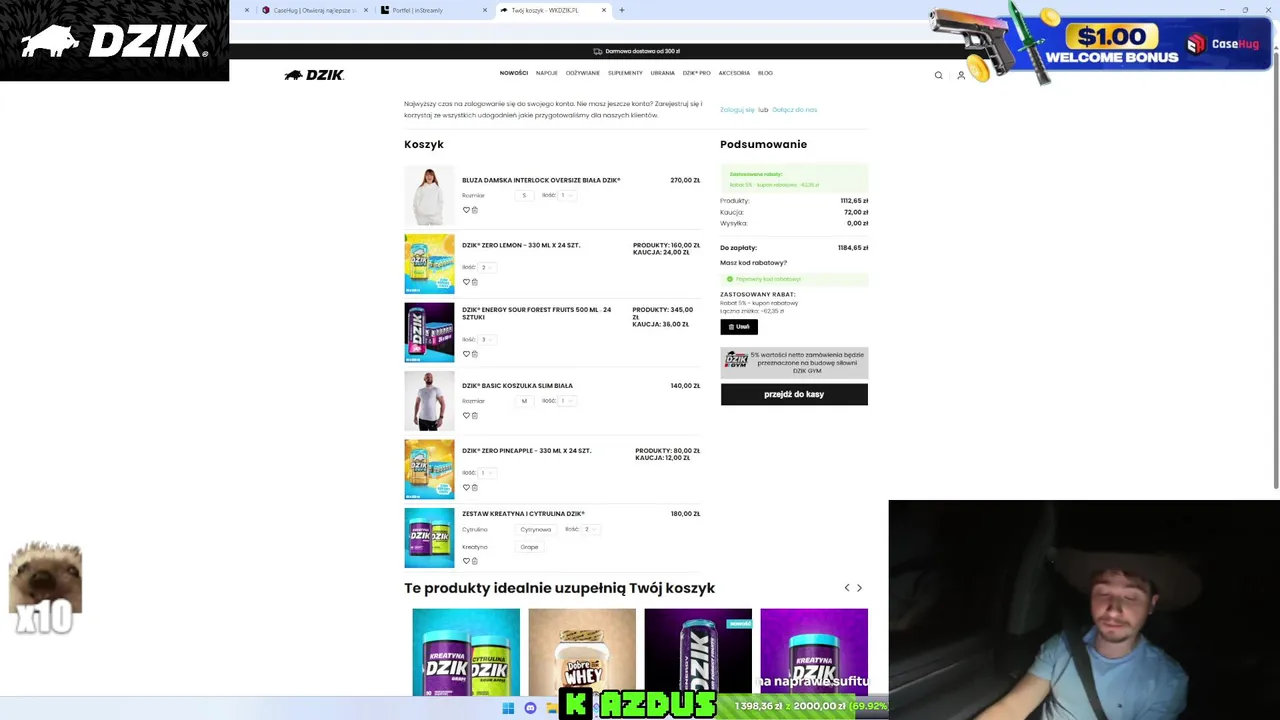
Task: Close the Twój koszyk tab
Action: 604,10
